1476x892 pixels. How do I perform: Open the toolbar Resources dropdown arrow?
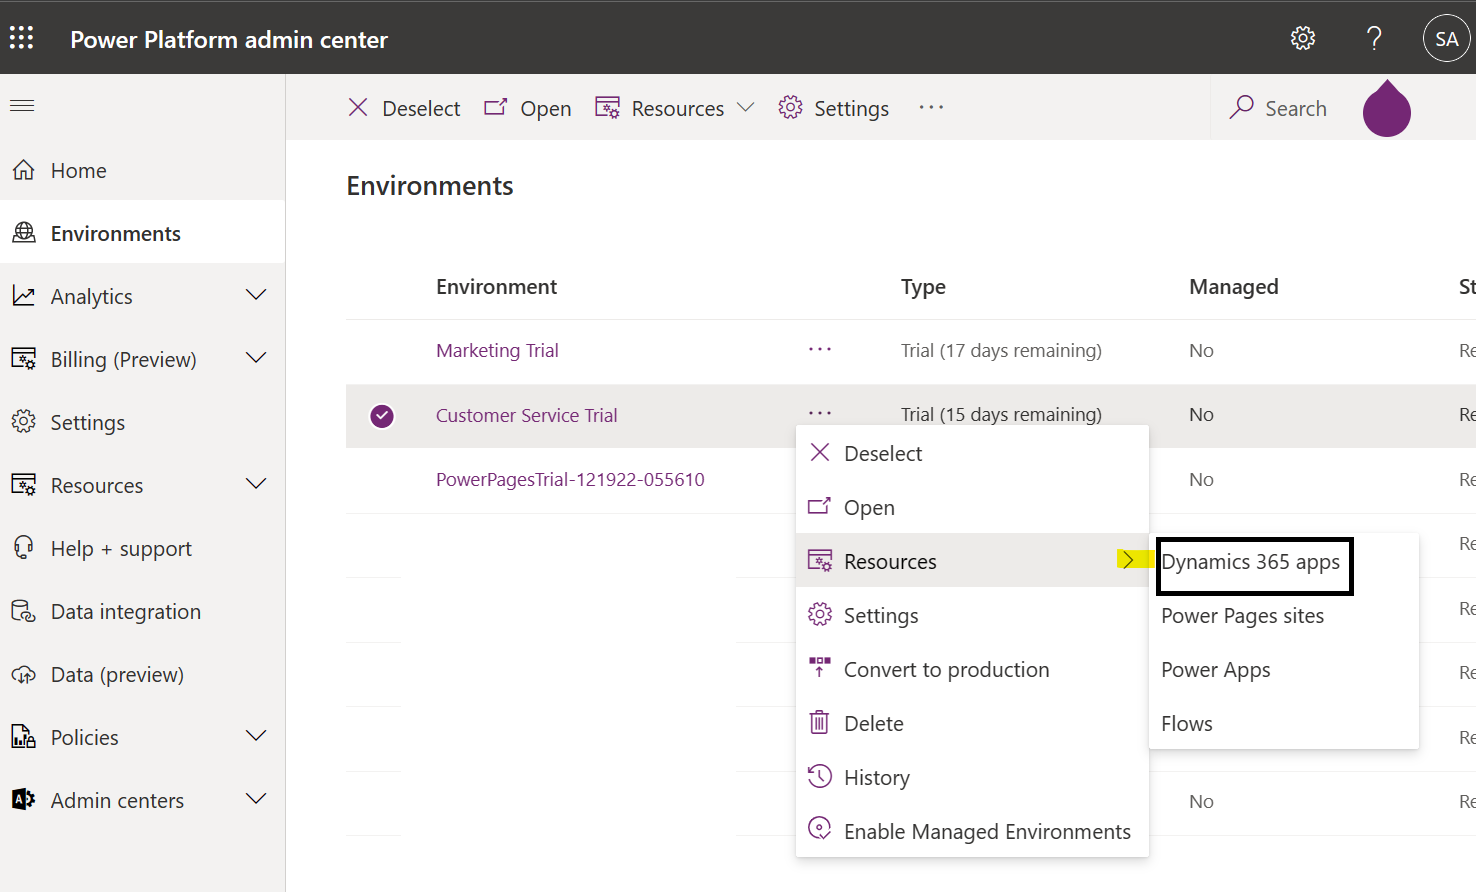[x=745, y=107]
